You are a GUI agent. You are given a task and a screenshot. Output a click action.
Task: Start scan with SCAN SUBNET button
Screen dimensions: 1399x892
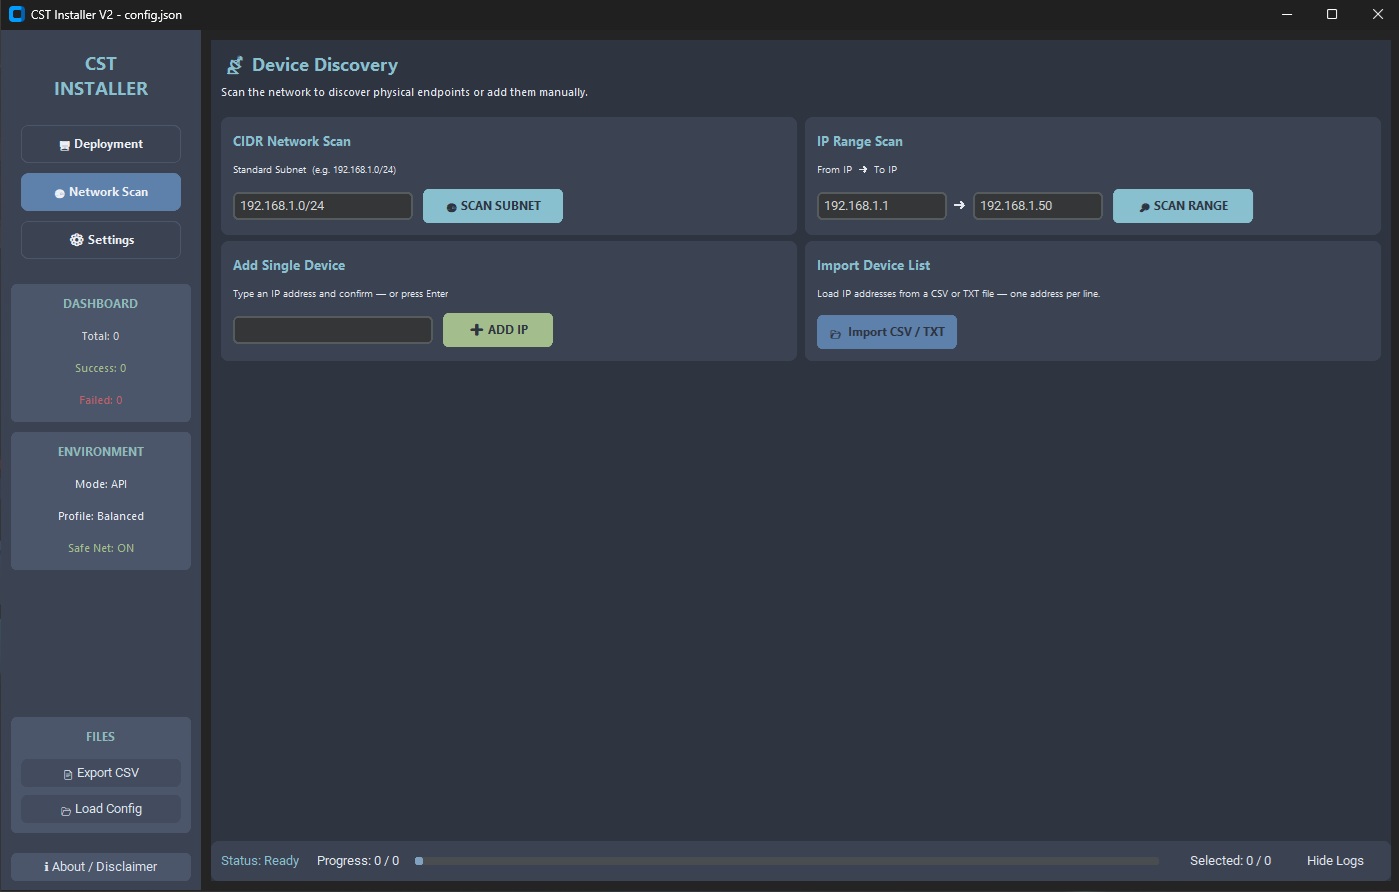pos(493,206)
